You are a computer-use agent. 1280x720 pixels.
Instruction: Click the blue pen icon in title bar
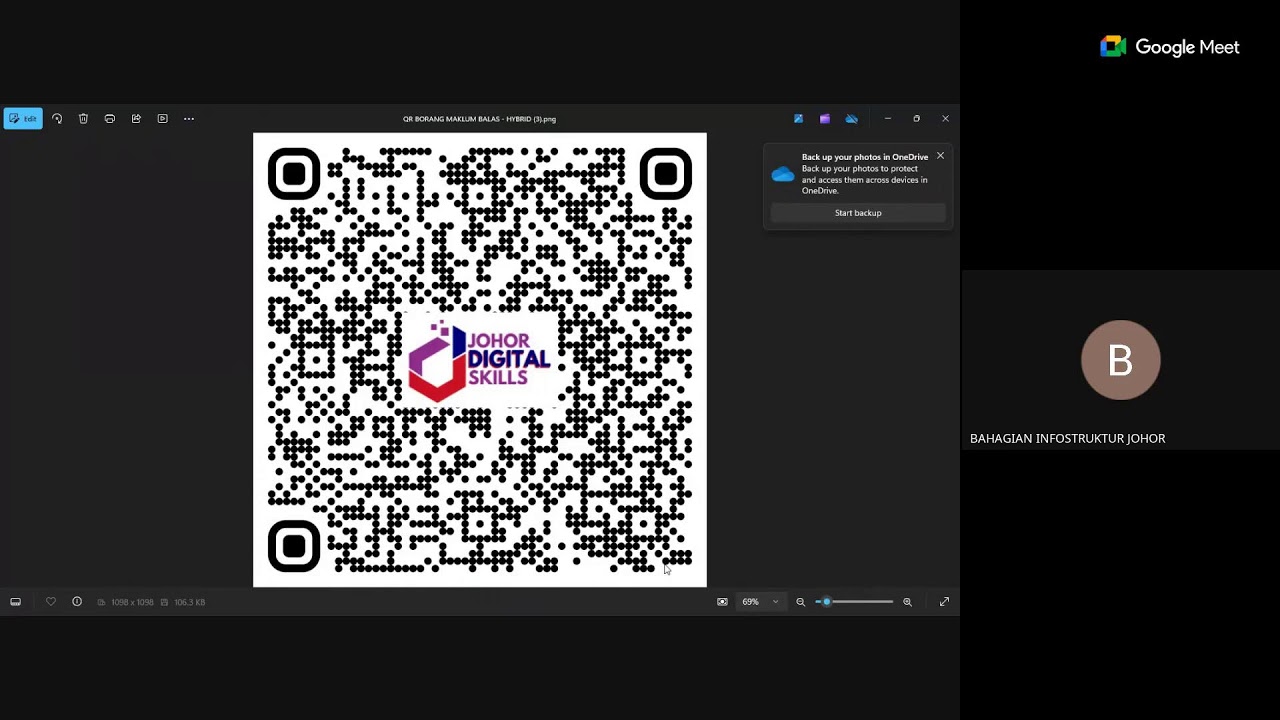pos(798,119)
